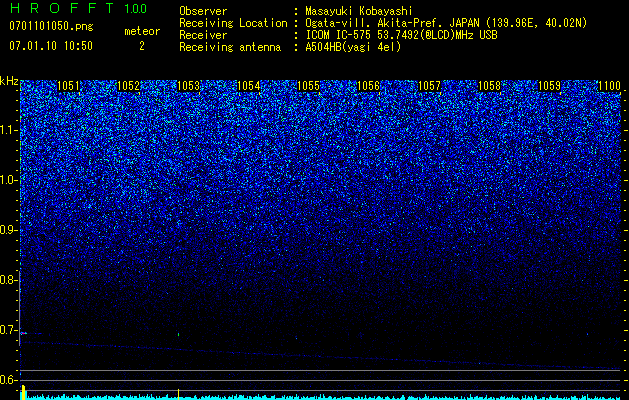
Task: Click the Observer field label
Action: click(203, 11)
